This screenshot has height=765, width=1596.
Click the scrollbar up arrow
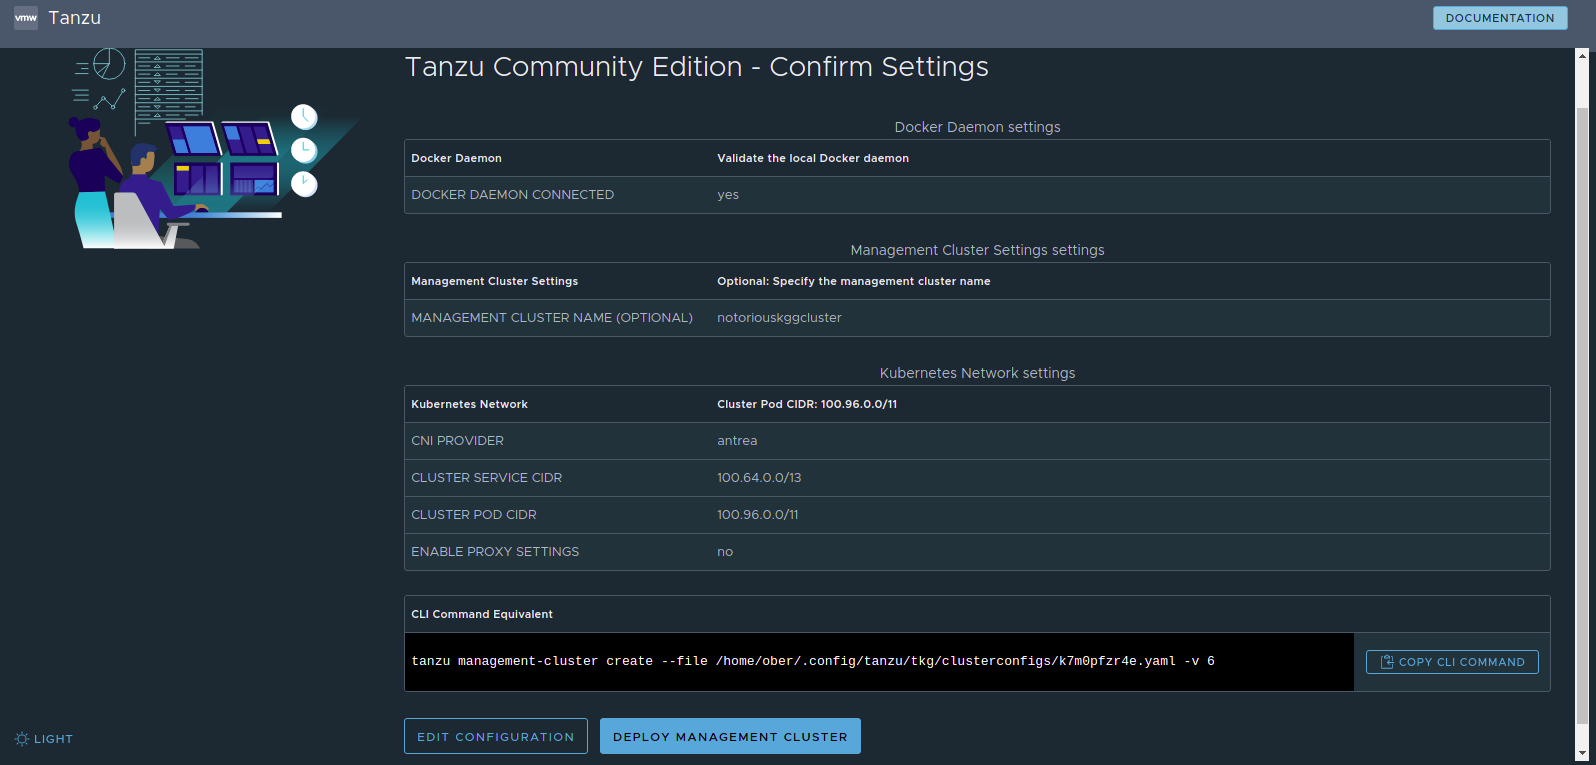click(x=1582, y=56)
